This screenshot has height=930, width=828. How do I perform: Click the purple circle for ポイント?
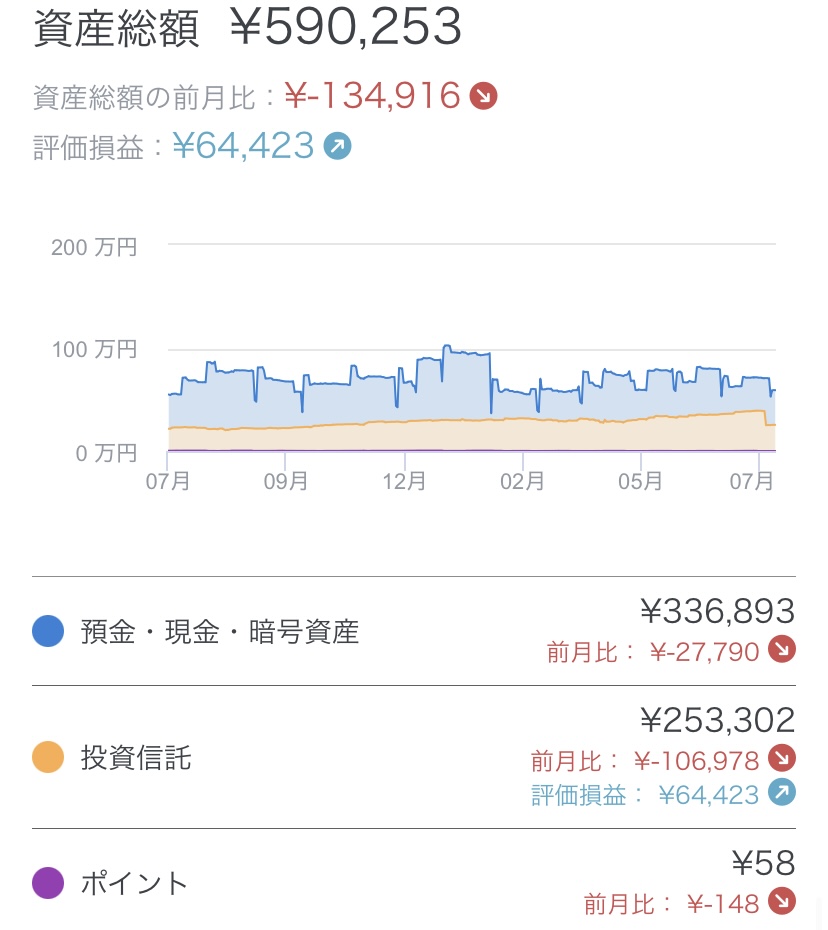coord(48,883)
